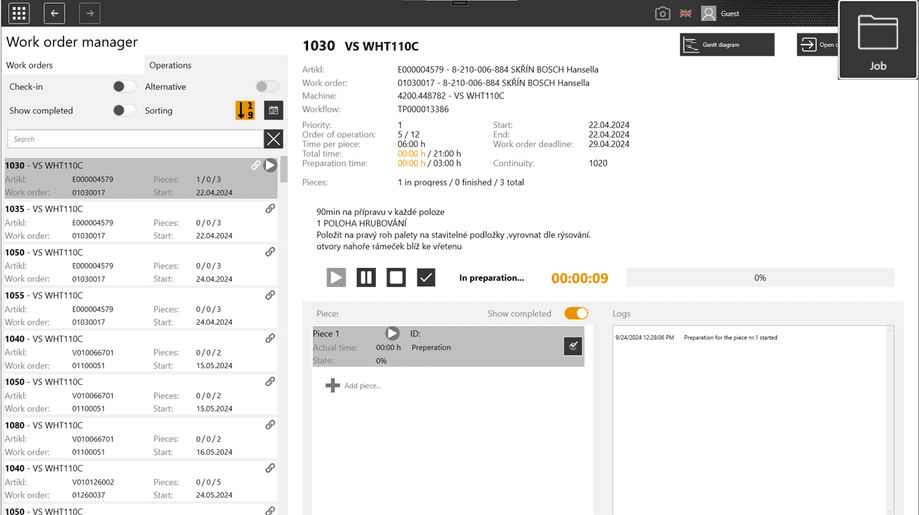Enable Show completed in Work orders filter

(123, 111)
